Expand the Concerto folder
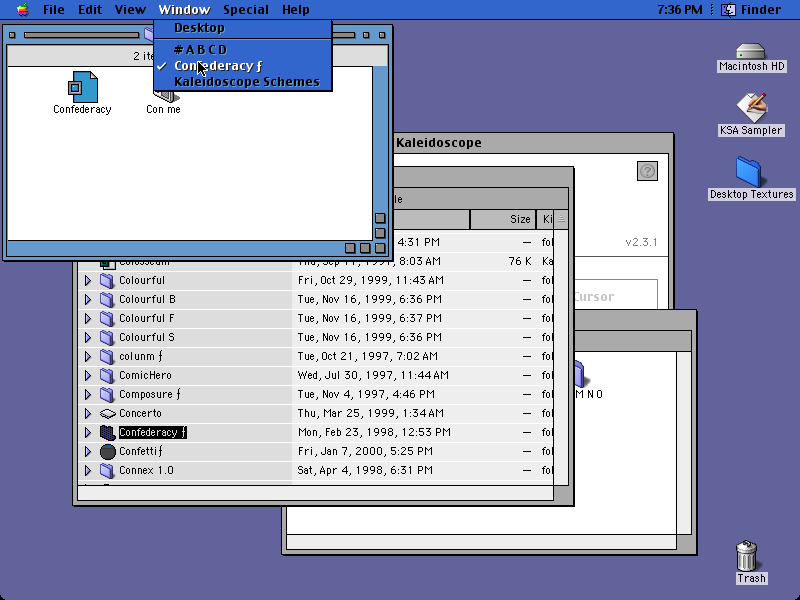This screenshot has width=800, height=600. (x=88, y=413)
